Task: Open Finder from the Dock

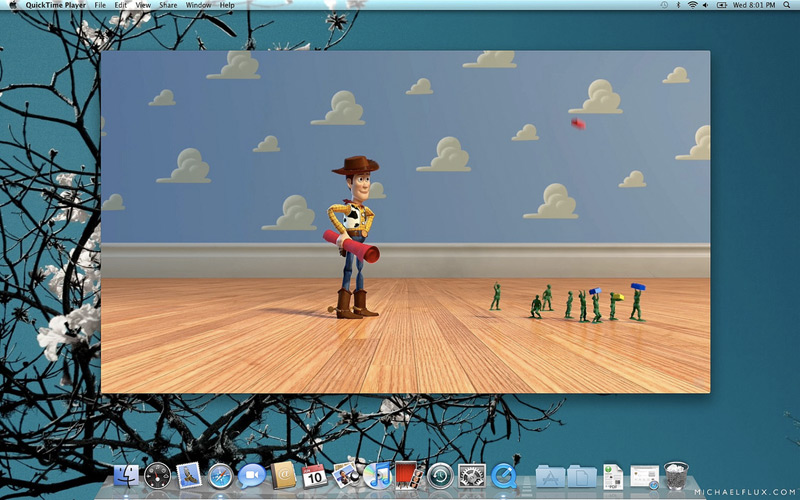Action: (x=126, y=476)
